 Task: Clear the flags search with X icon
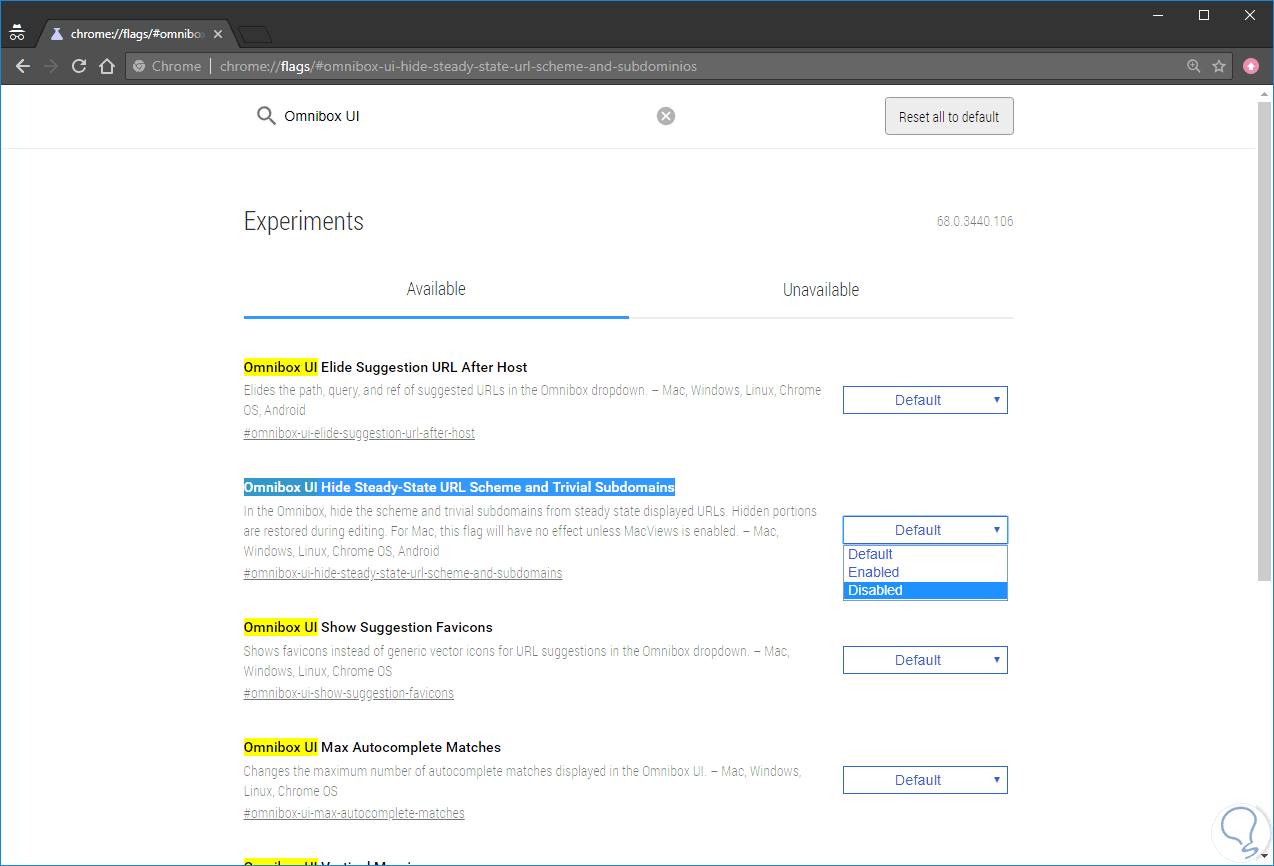[x=666, y=116]
